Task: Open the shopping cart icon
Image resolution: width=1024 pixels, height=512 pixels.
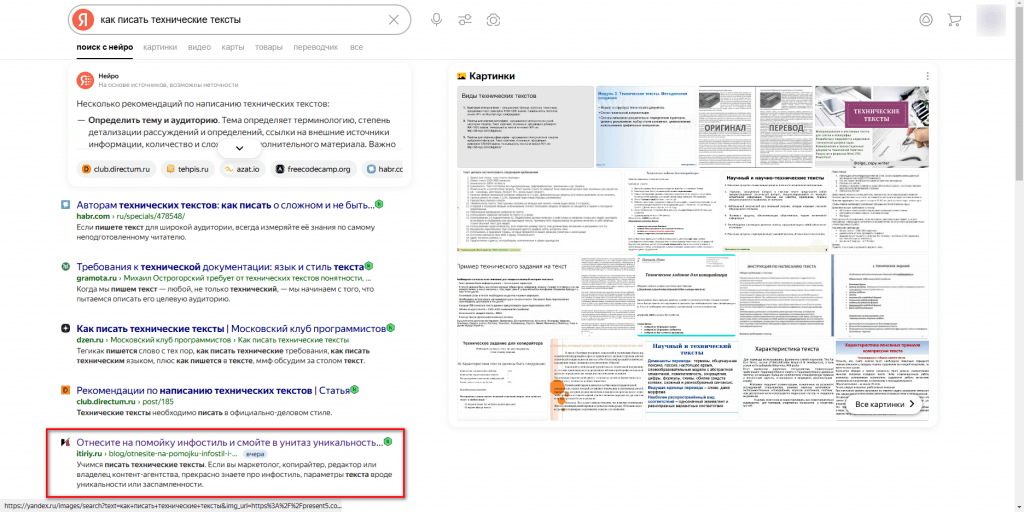Action: (x=954, y=20)
